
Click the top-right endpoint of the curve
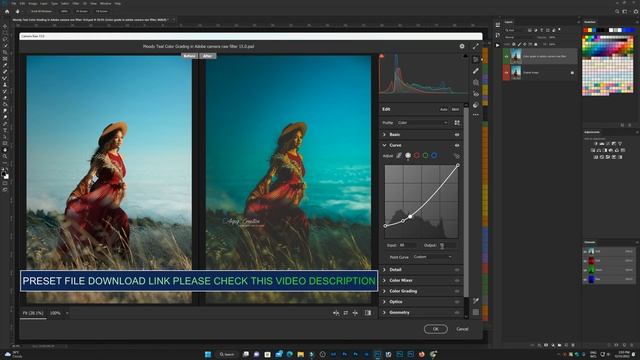(458, 165)
